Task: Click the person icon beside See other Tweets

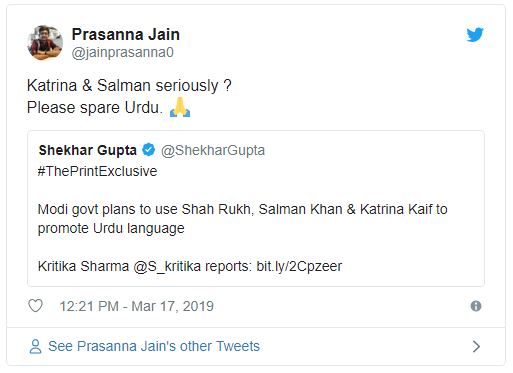Action: pos(35,346)
